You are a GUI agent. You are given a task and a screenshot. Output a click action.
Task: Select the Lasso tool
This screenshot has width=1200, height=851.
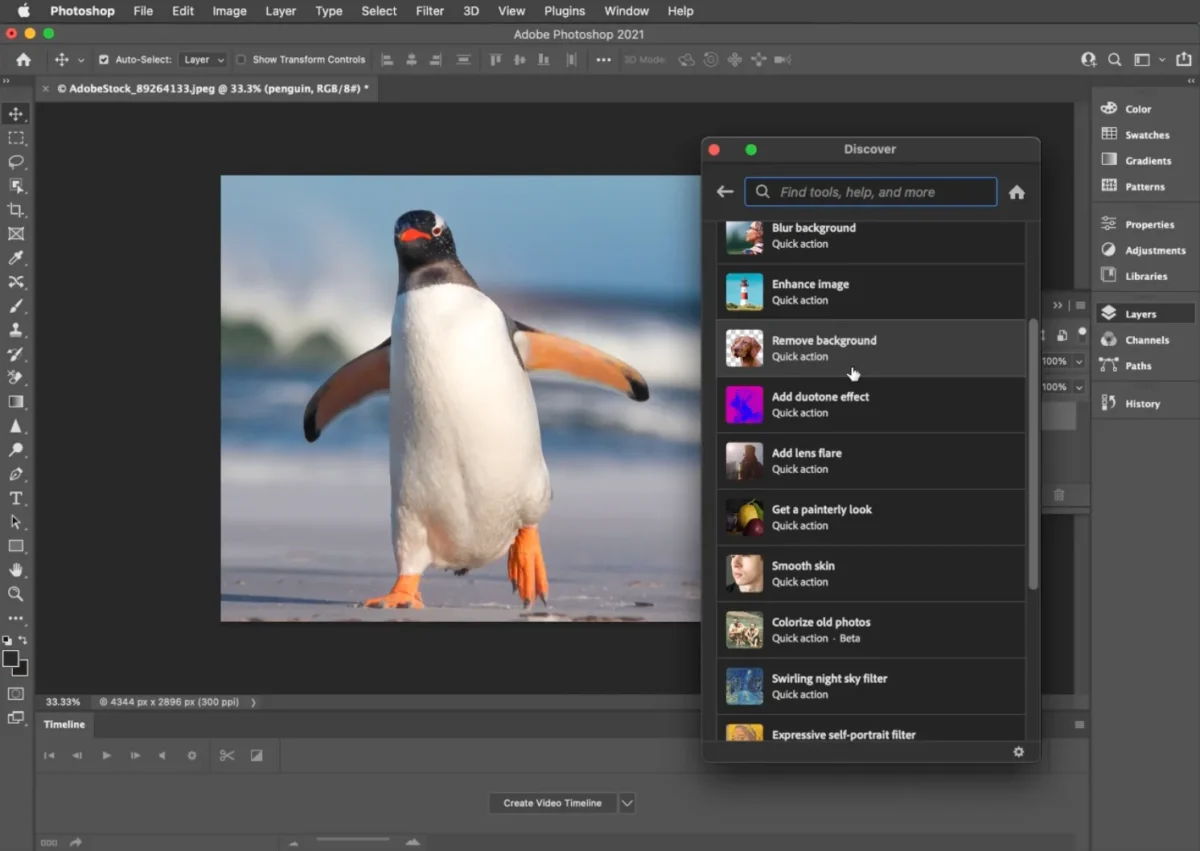tap(16, 162)
